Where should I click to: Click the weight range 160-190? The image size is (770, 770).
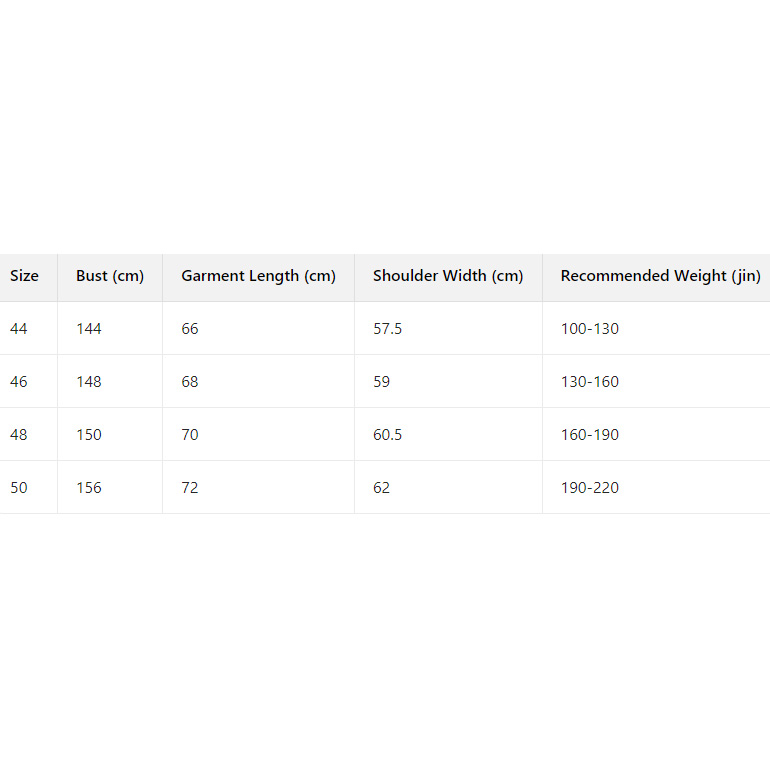click(x=590, y=435)
